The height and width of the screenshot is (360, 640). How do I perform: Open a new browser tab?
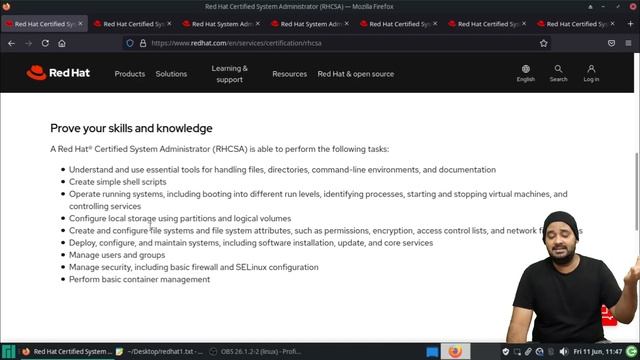[x=630, y=24]
